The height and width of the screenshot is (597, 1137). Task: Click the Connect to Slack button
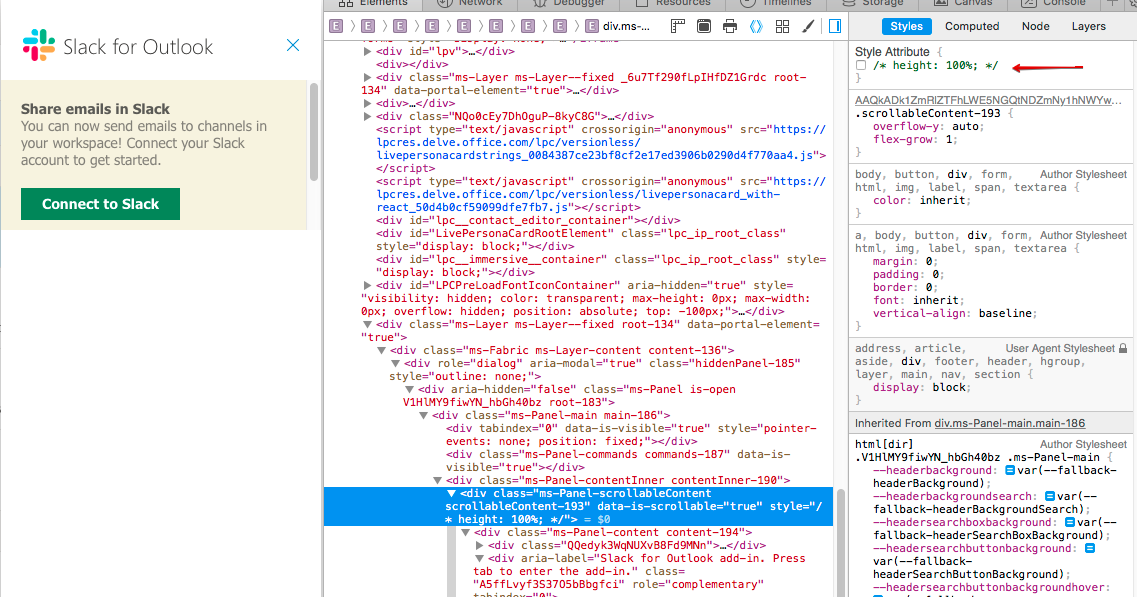(100, 204)
